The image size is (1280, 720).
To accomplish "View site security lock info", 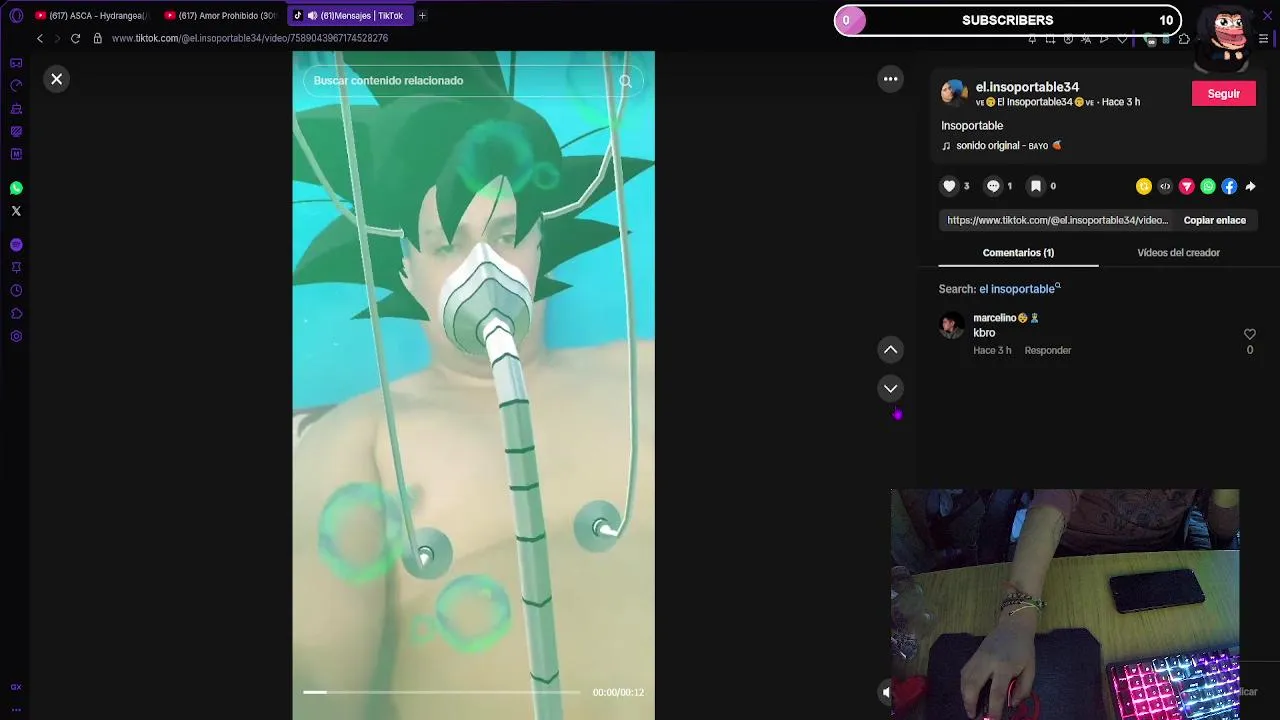I will coord(98,38).
